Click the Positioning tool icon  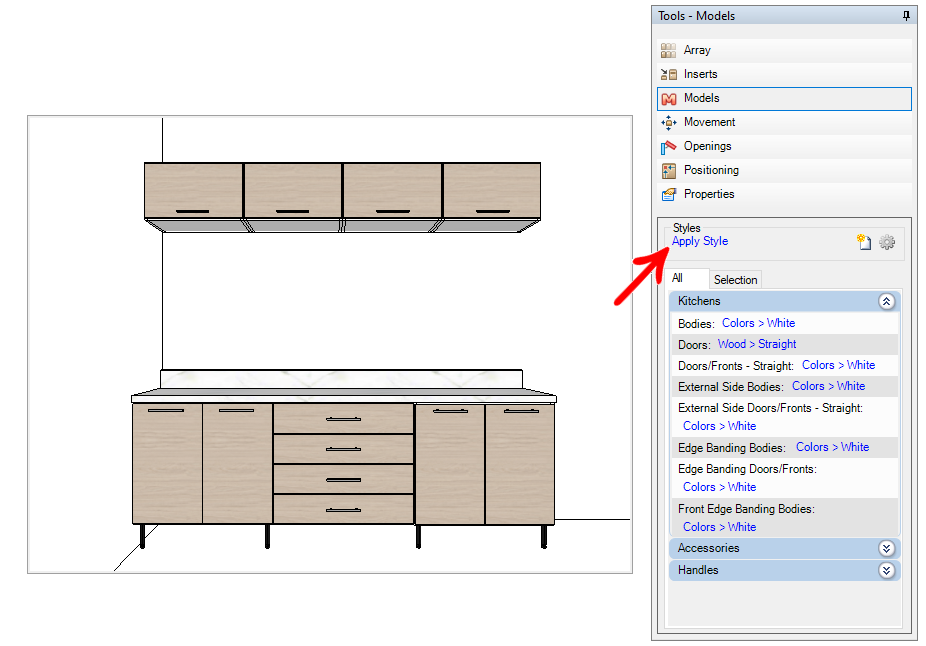click(668, 171)
